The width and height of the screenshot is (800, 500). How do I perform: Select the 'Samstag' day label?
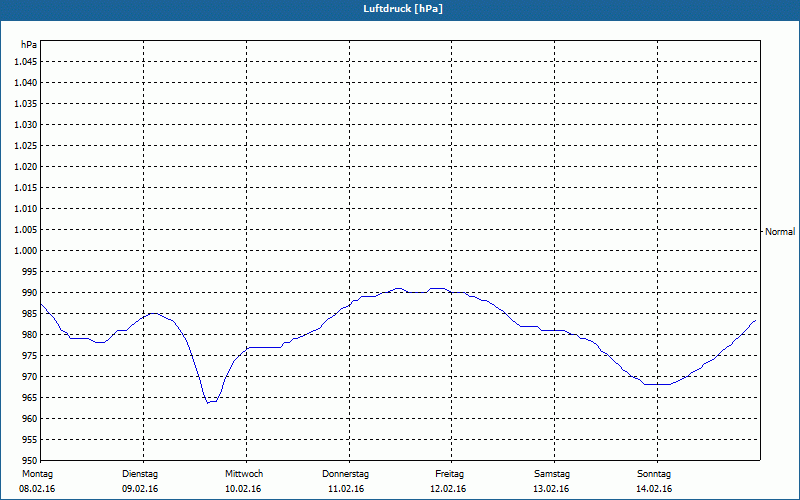click(552, 474)
